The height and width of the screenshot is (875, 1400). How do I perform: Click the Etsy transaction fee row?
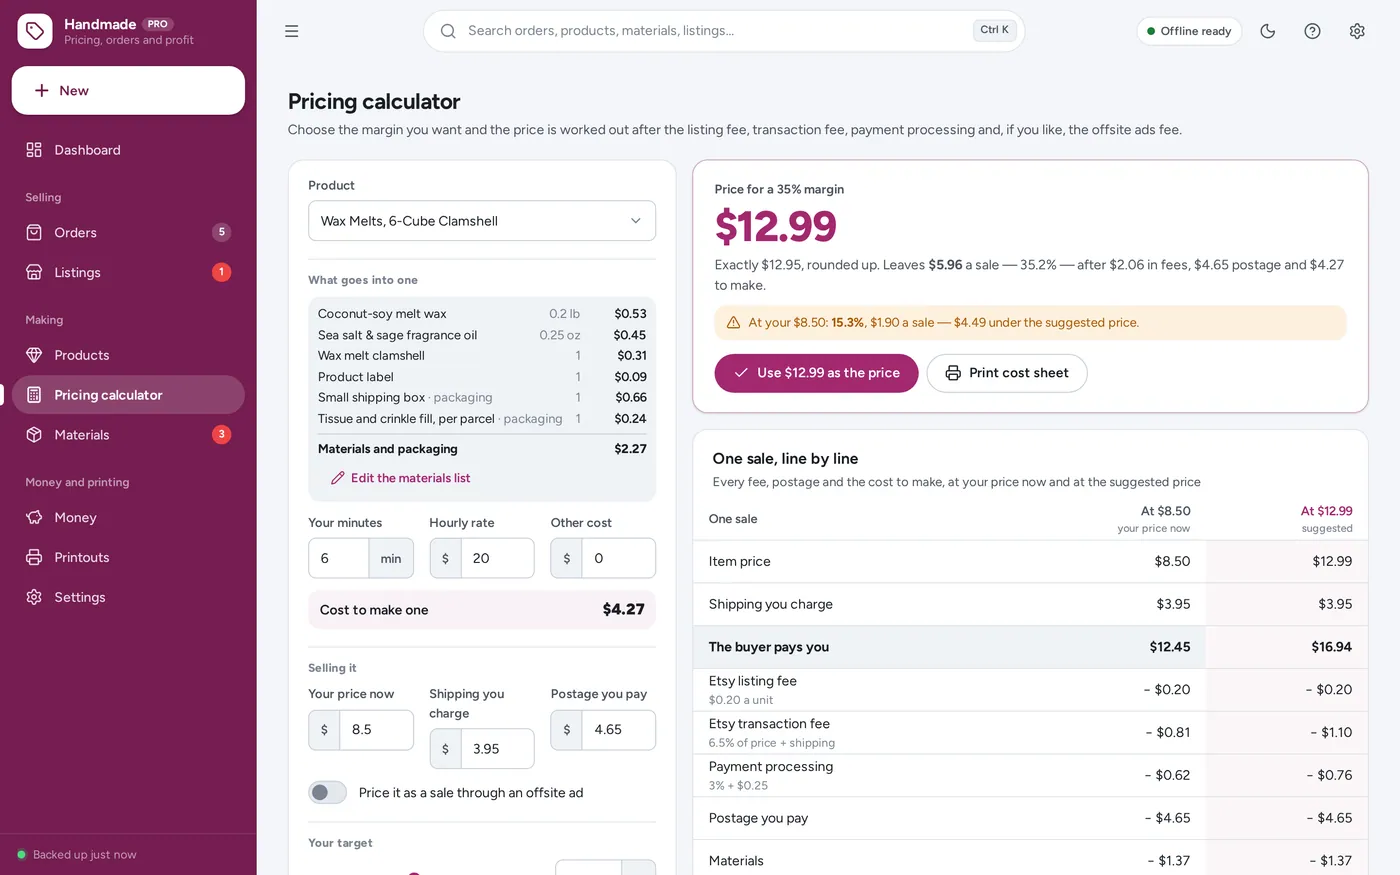(x=1030, y=732)
